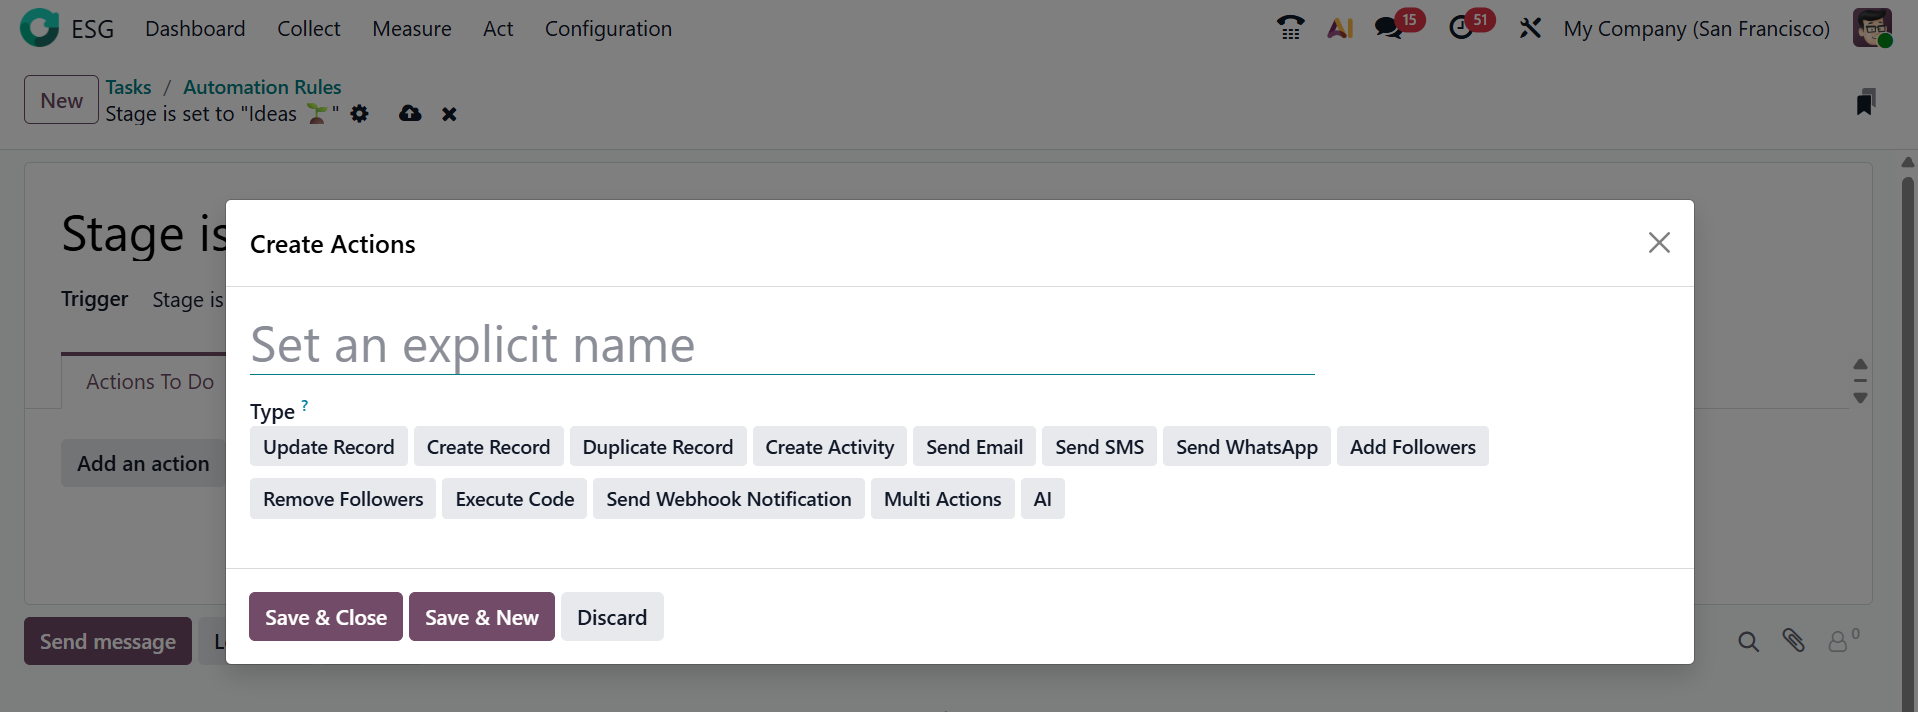The width and height of the screenshot is (1918, 712).
Task: Click the Save & Close button
Action: point(325,617)
